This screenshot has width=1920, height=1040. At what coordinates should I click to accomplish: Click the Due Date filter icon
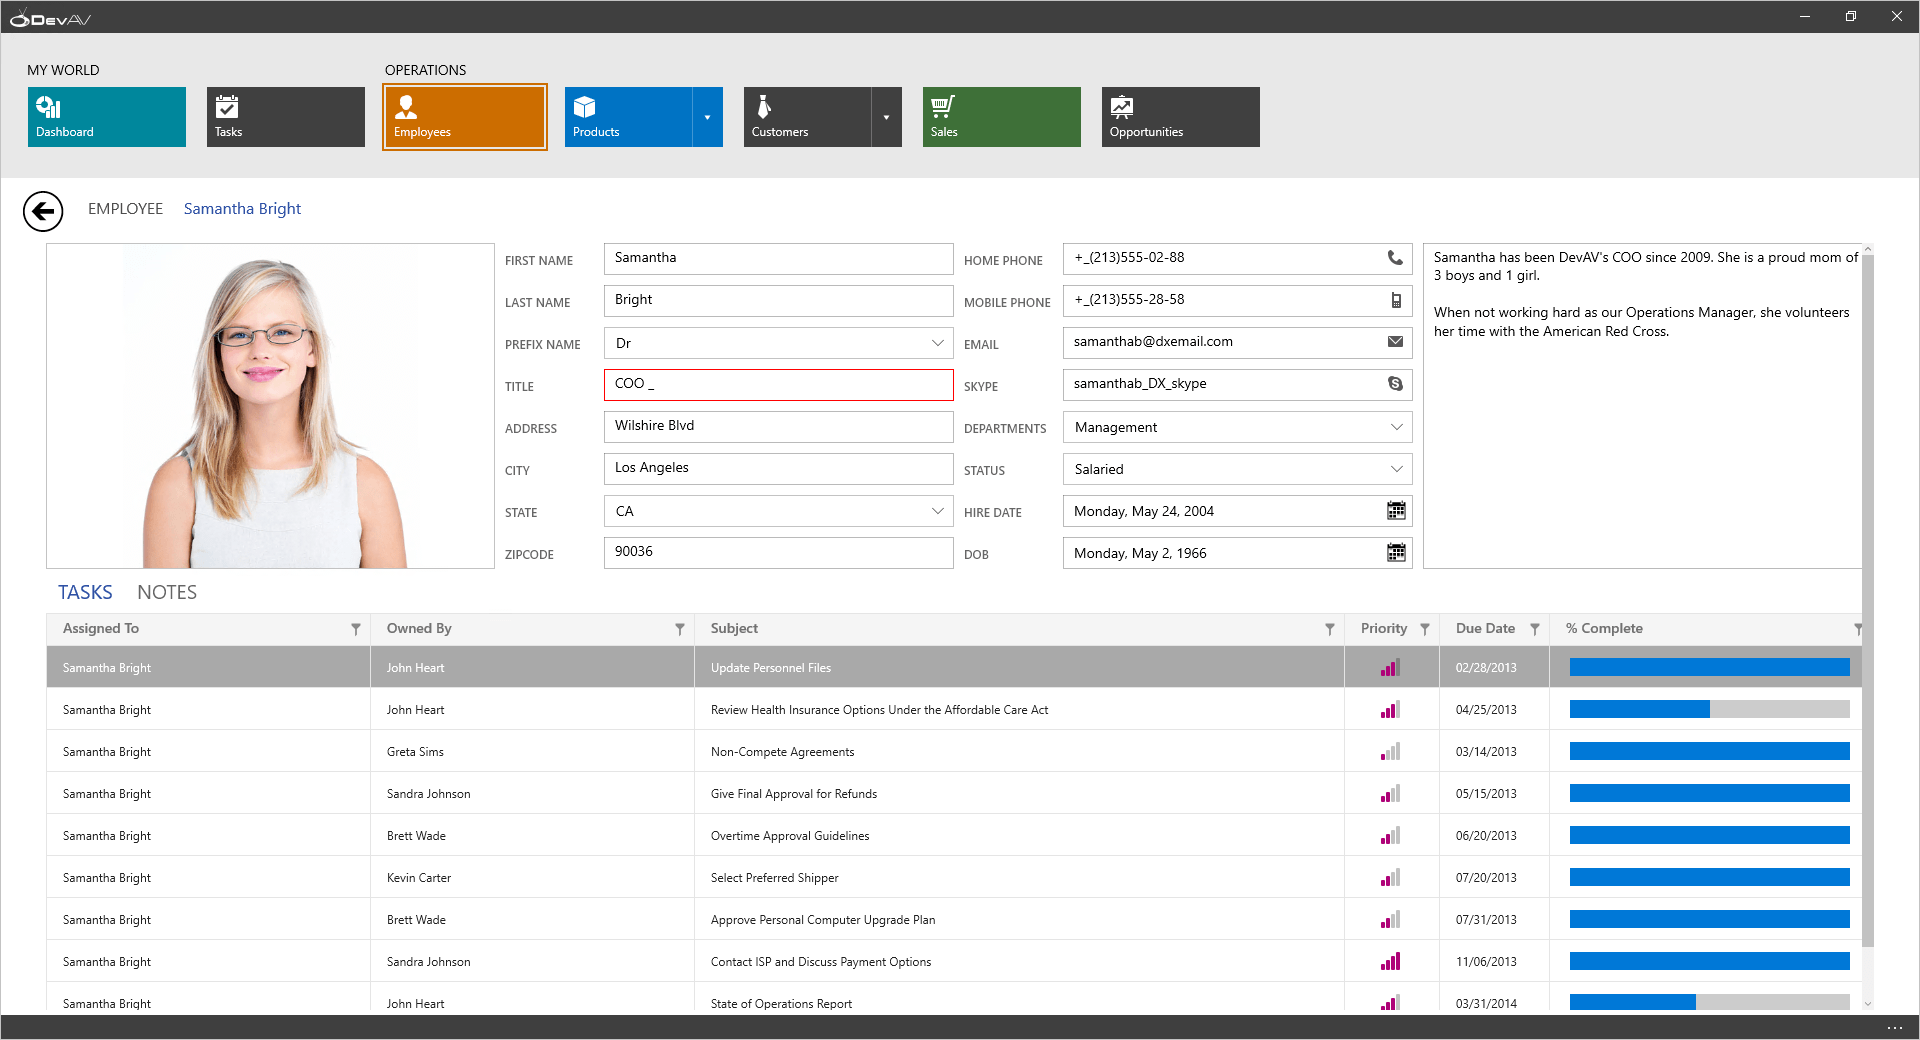(x=1534, y=629)
